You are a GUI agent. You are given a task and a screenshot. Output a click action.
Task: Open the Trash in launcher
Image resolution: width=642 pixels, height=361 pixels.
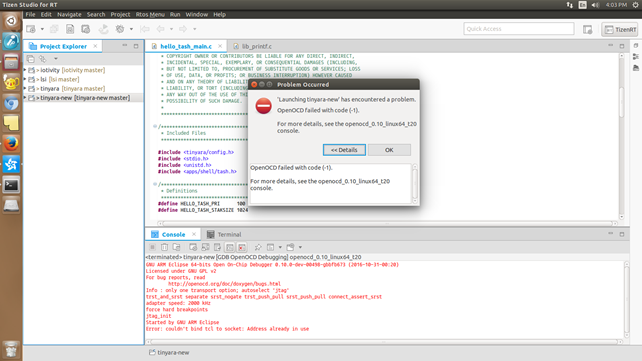[11, 350]
